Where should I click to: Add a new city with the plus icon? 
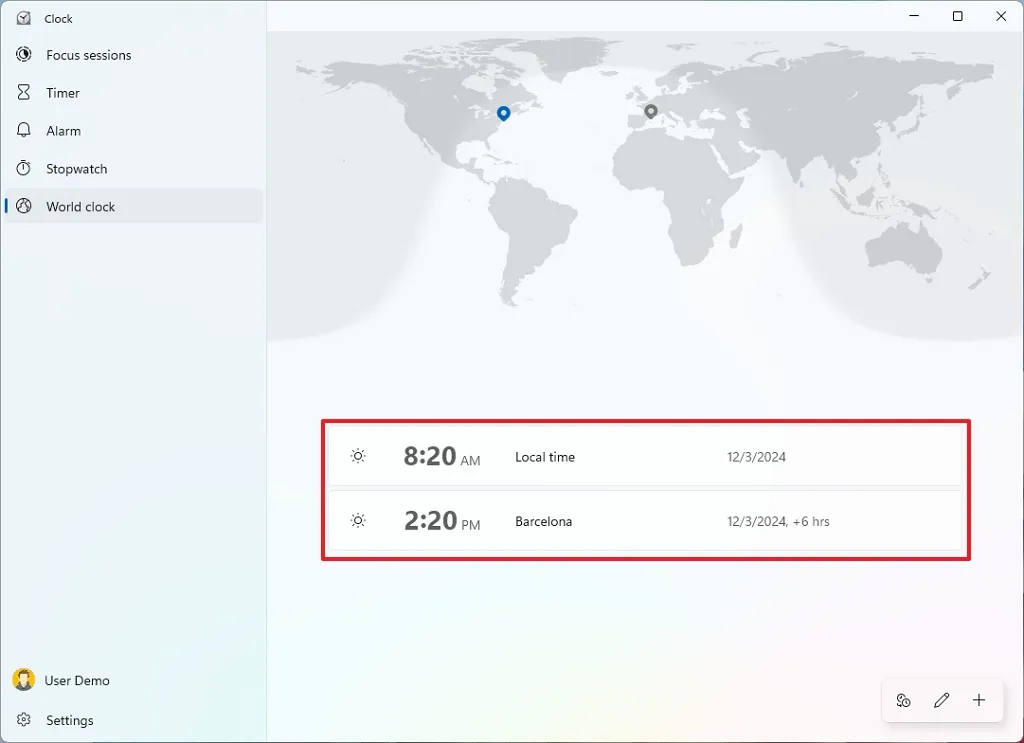(x=979, y=700)
